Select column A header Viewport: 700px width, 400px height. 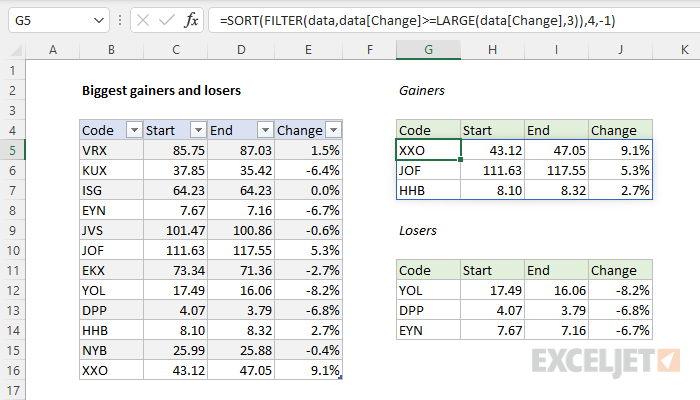tap(53, 50)
